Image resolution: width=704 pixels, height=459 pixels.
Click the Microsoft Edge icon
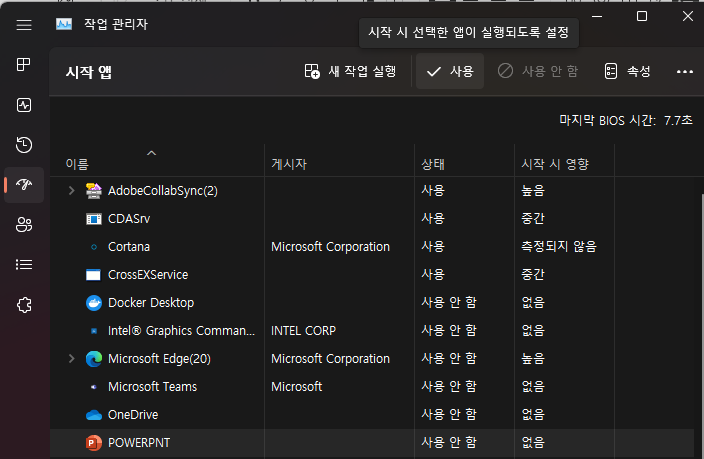tap(94, 359)
